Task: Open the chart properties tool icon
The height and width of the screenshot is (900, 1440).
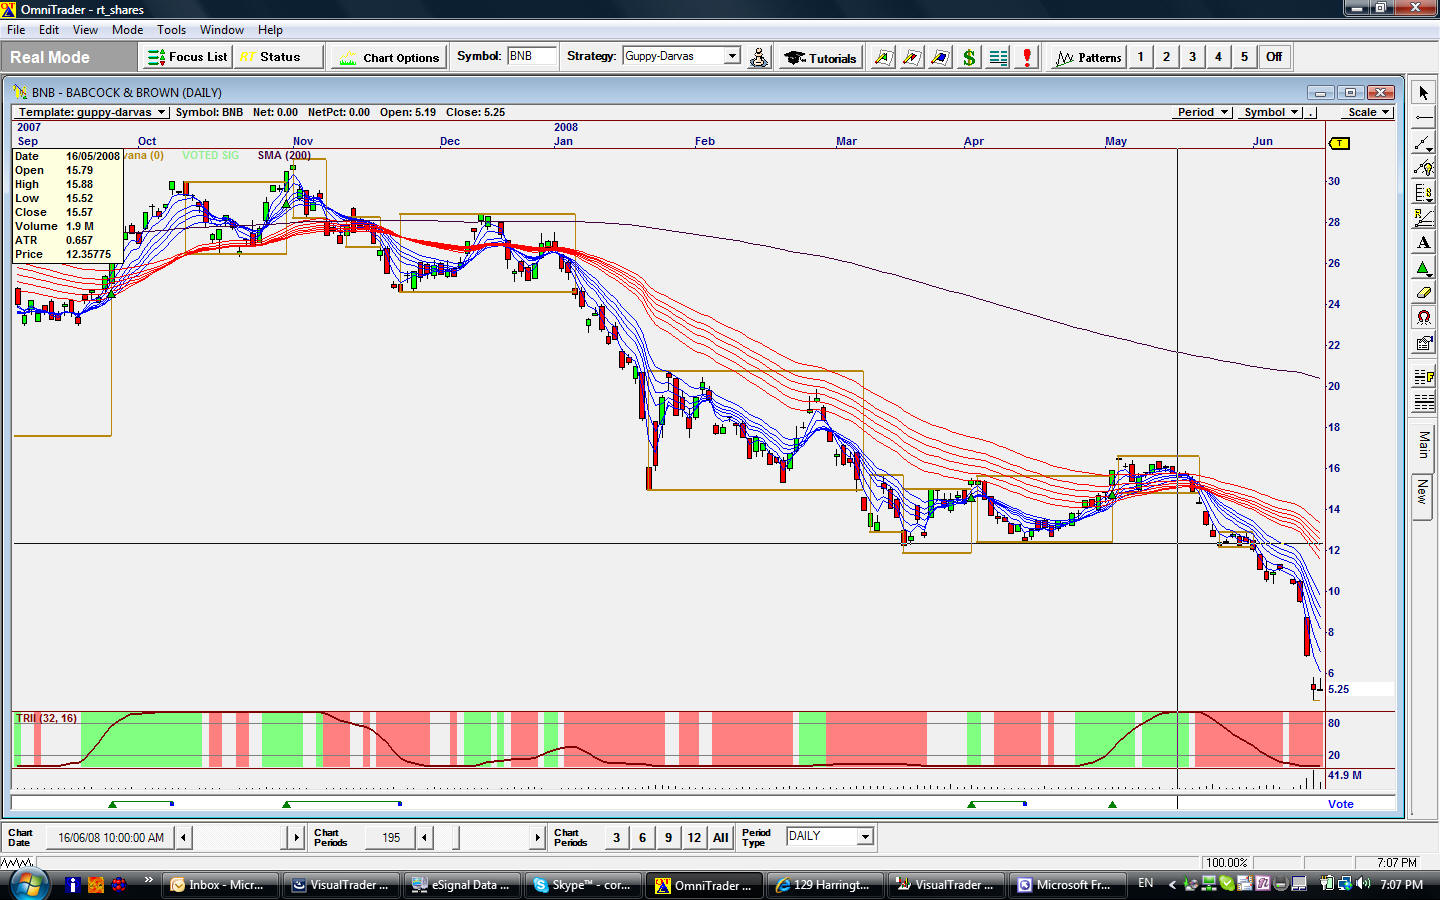Action: [x=1423, y=343]
